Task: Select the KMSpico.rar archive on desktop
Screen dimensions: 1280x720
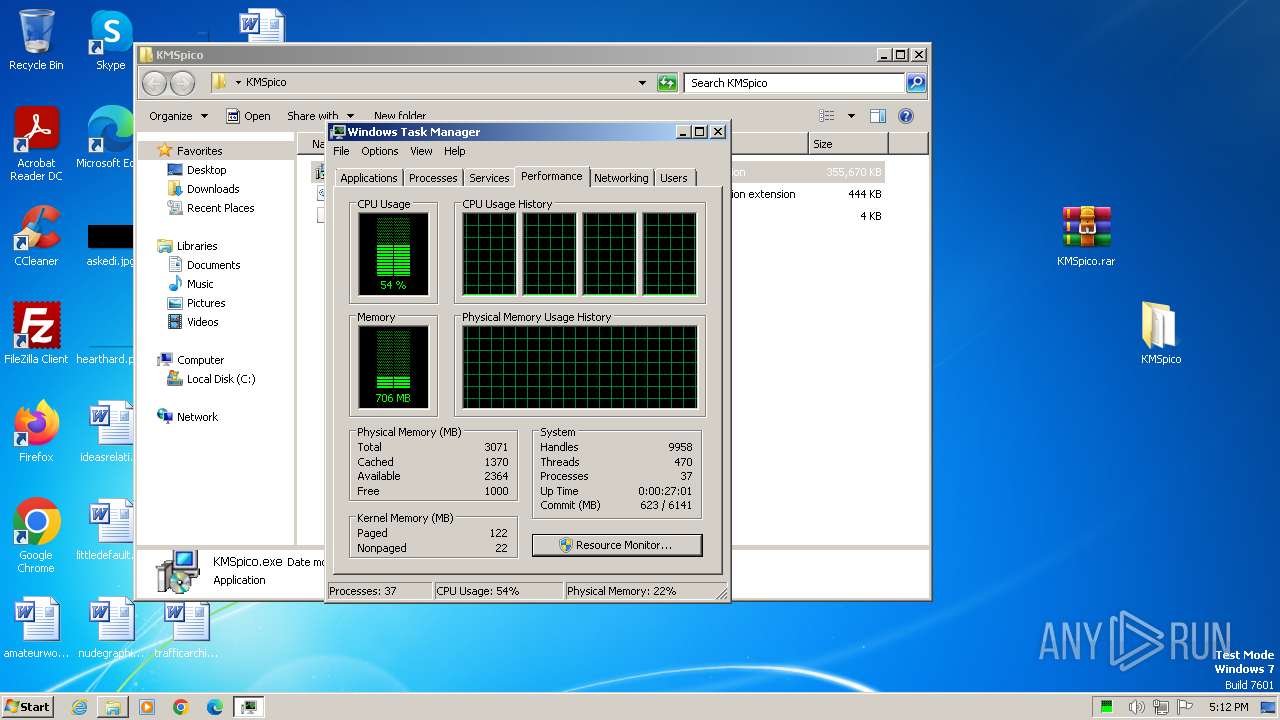Action: tap(1086, 236)
